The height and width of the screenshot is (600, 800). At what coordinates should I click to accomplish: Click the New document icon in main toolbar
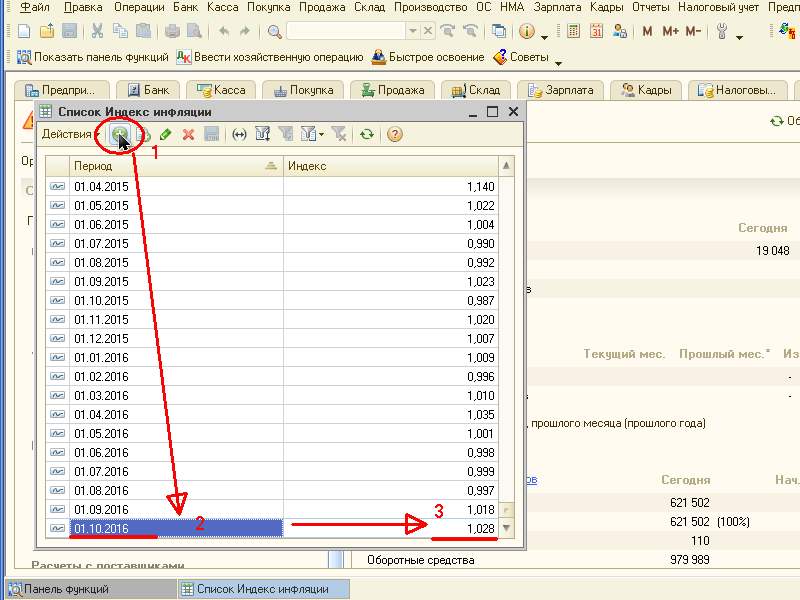24,31
